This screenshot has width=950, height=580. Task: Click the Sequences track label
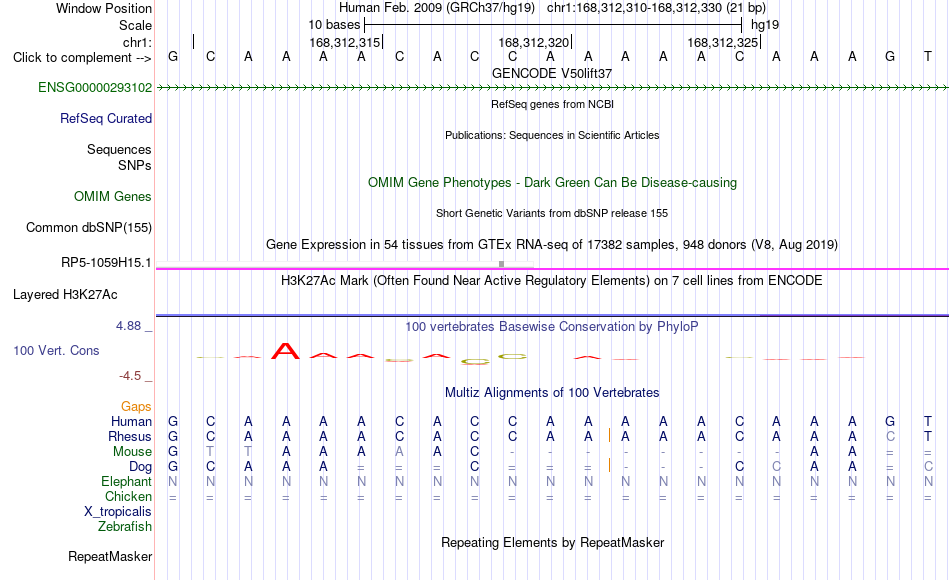click(119, 150)
